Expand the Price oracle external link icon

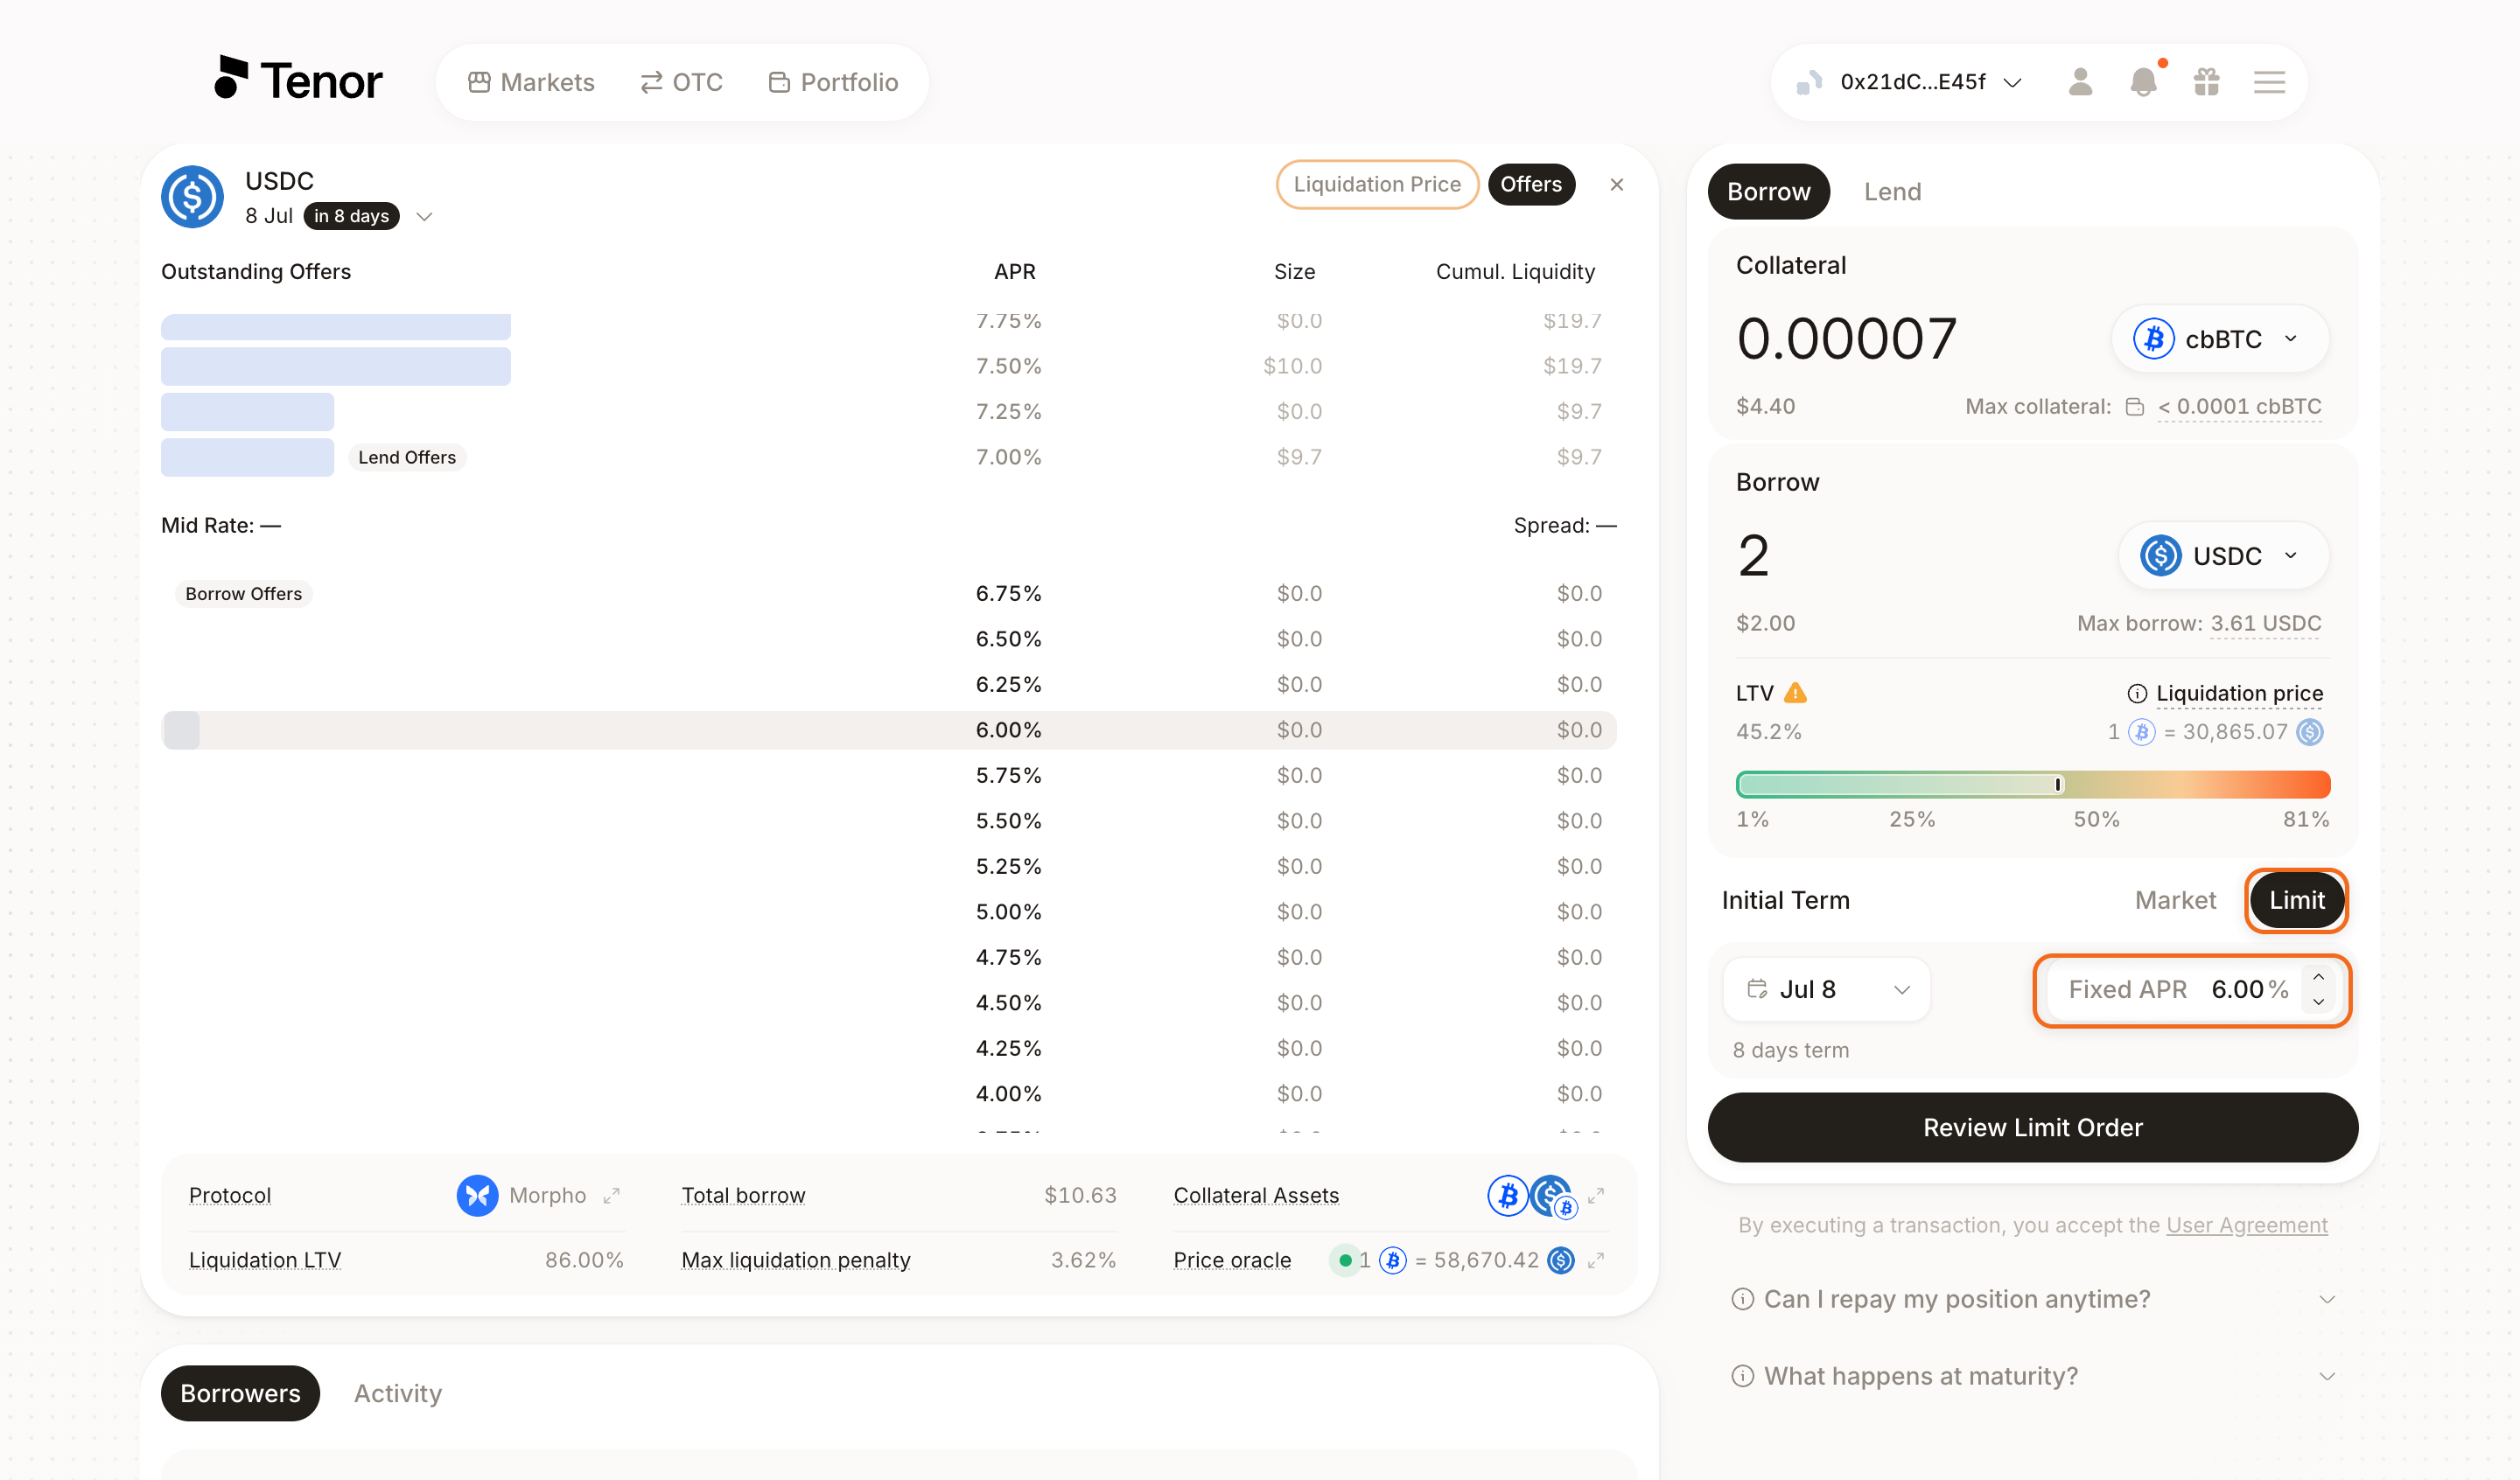(1595, 1260)
